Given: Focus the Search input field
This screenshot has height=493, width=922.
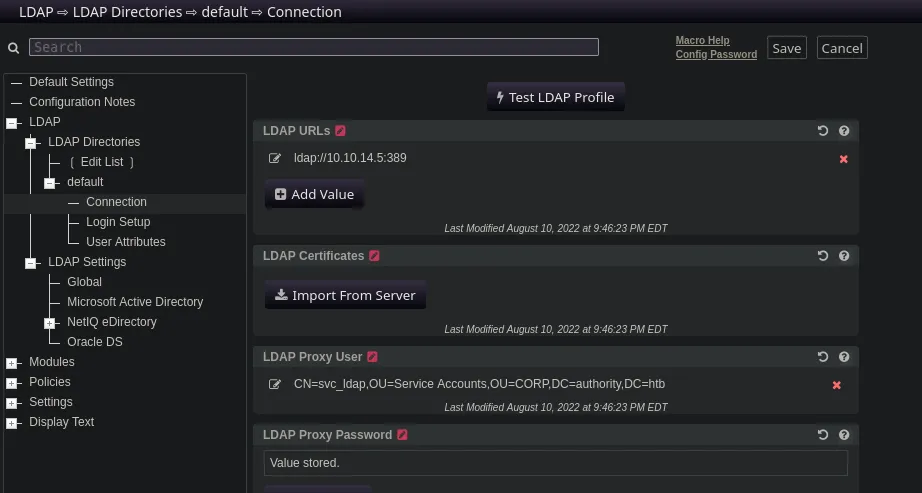Looking at the screenshot, I should 314,47.
